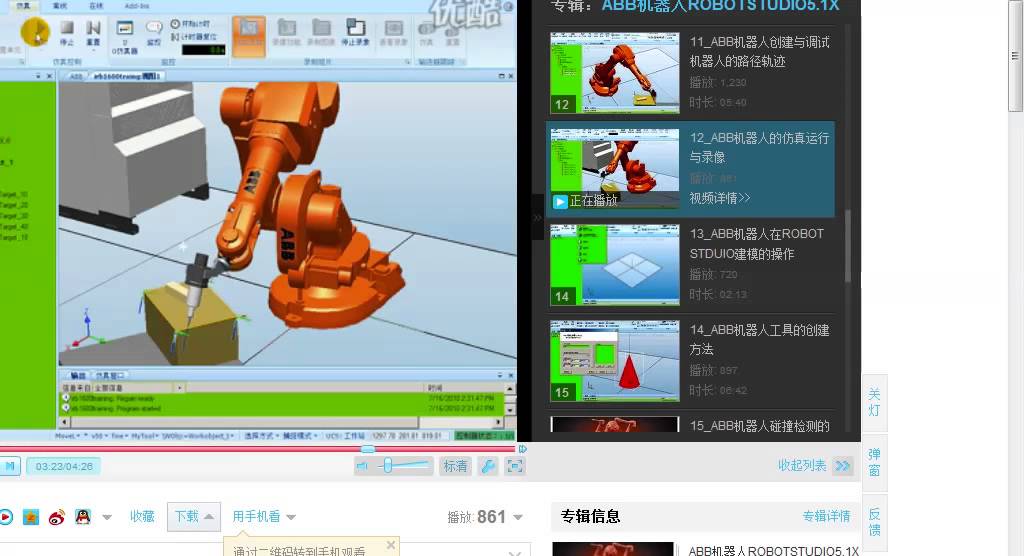This screenshot has width=1024, height=556.
Task: Open 专辑详情 album details link
Action: (x=826, y=516)
